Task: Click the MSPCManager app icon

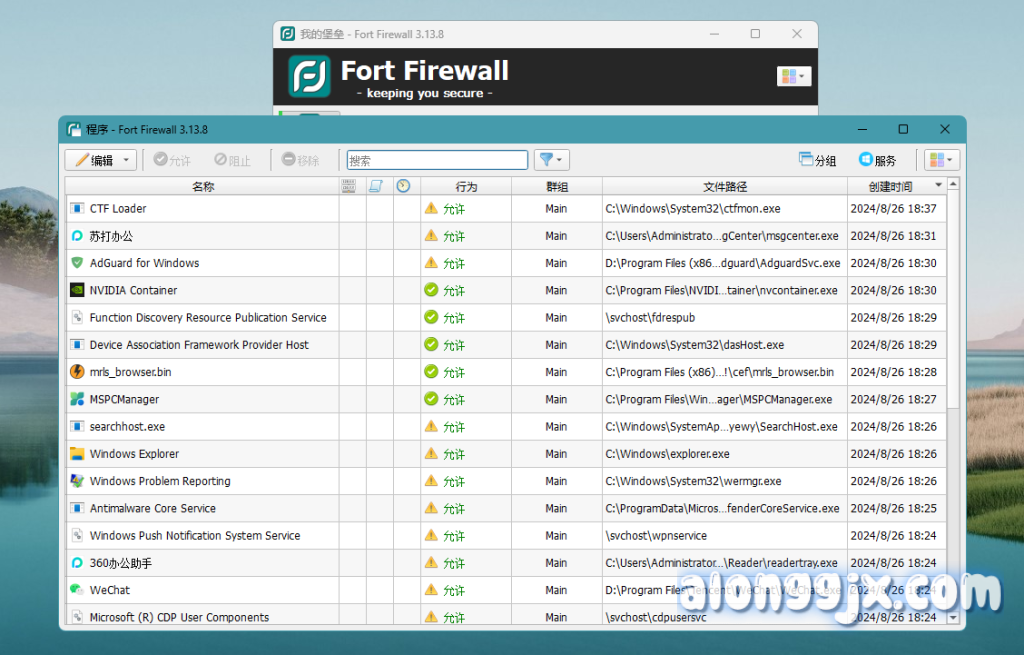Action: pos(77,399)
